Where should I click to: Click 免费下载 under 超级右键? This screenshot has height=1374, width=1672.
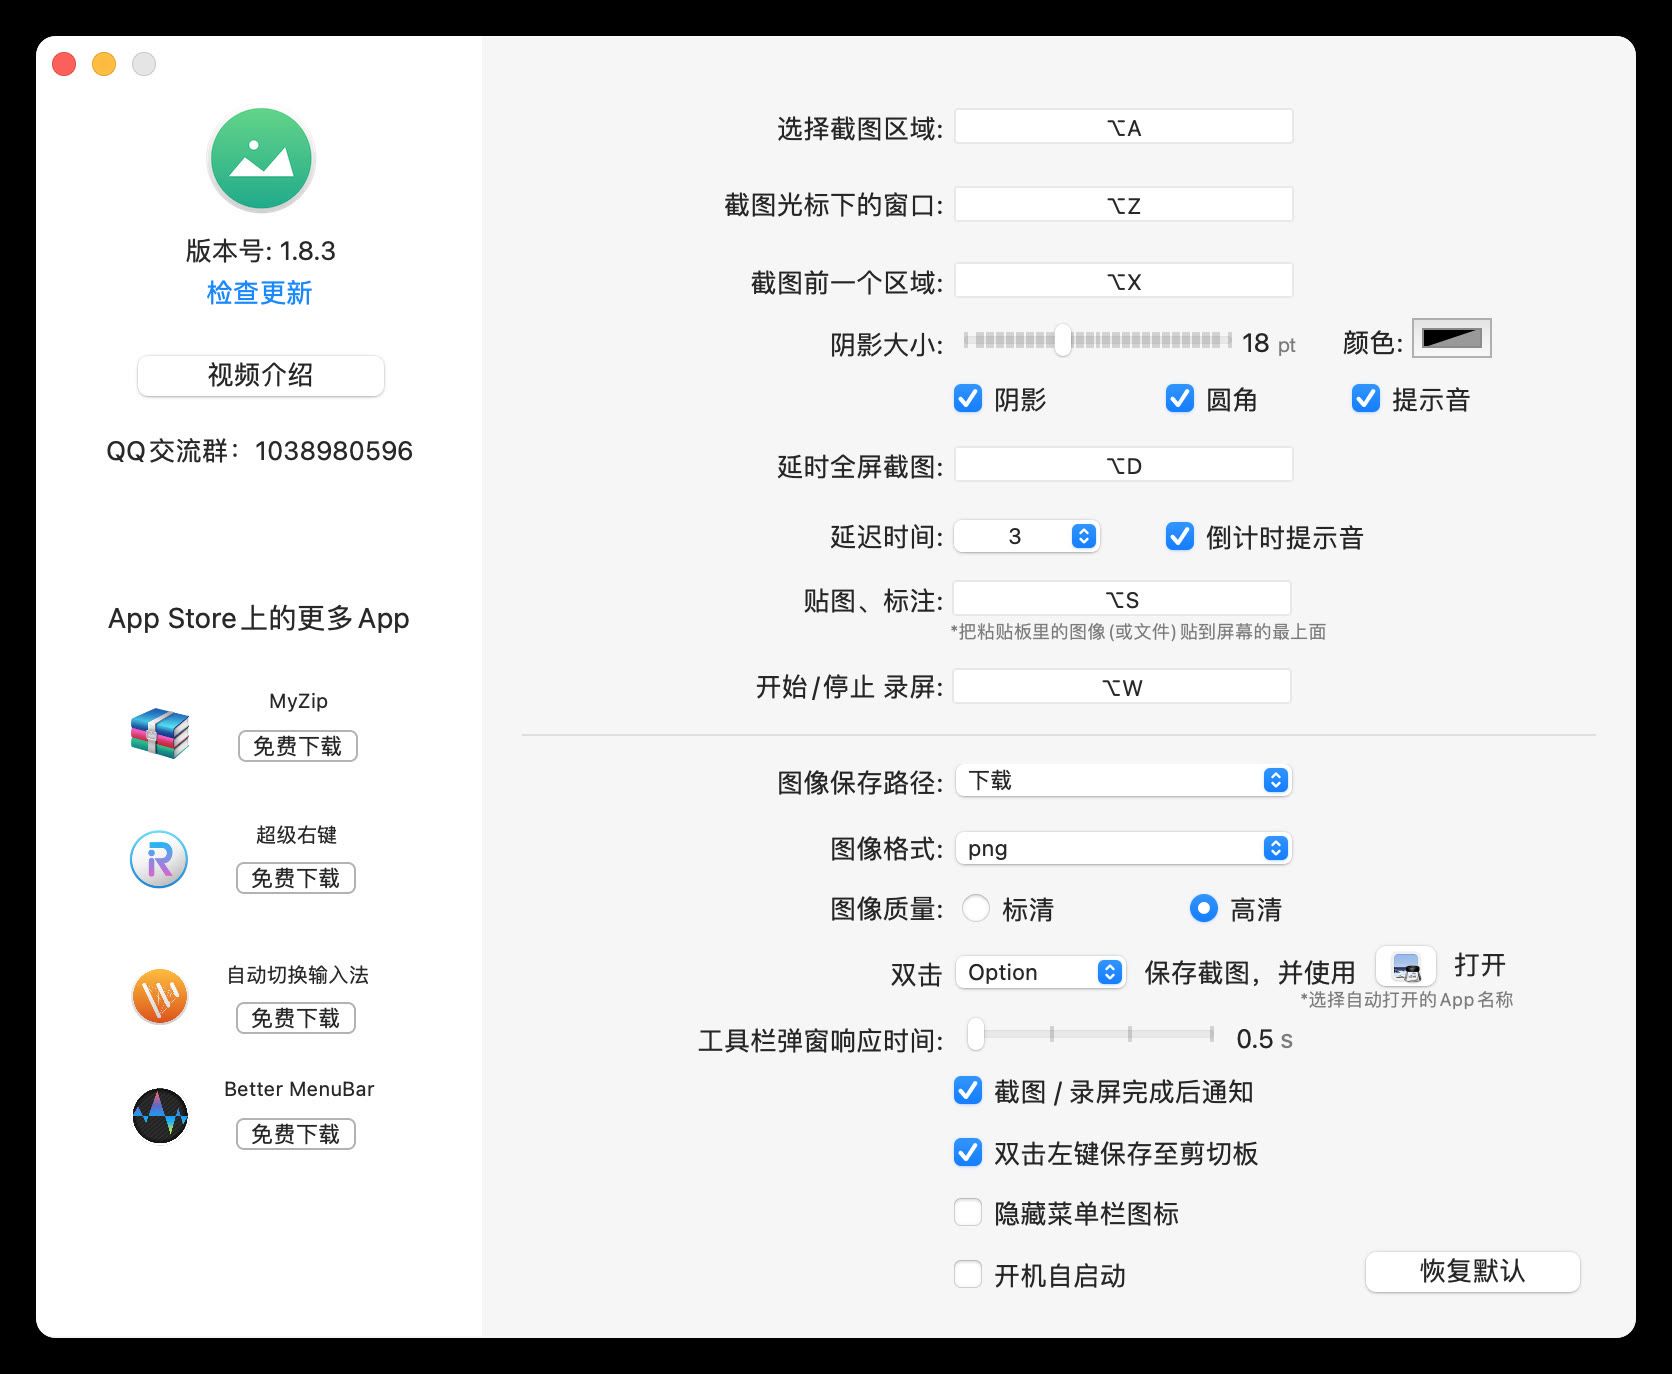coord(296,878)
